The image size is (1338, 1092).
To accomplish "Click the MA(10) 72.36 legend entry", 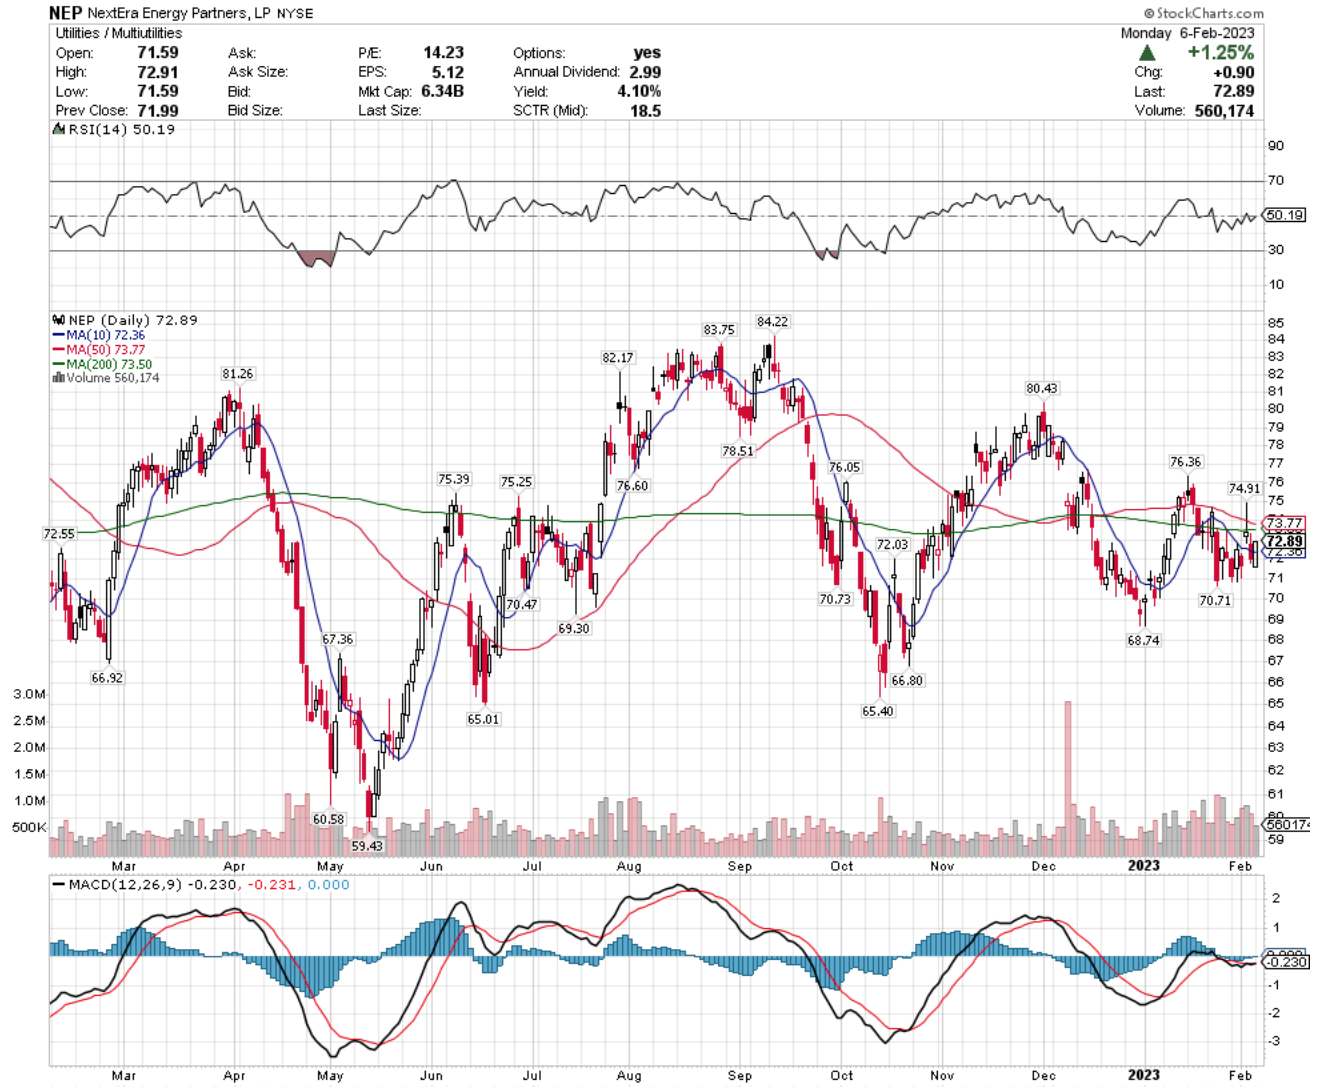I will (99, 335).
